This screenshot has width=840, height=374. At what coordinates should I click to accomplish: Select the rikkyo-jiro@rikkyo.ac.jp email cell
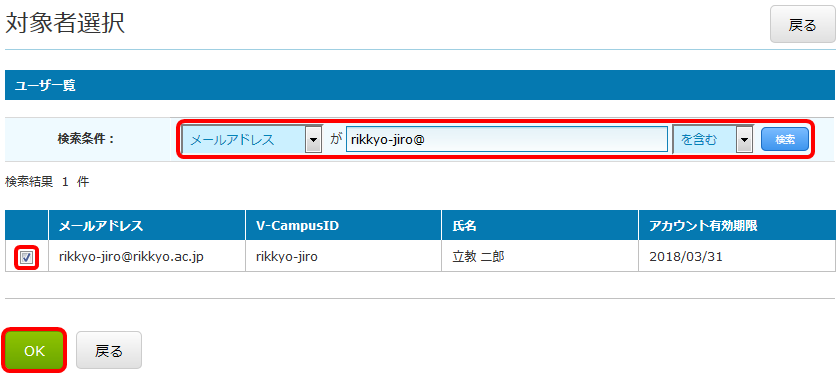pos(147,257)
